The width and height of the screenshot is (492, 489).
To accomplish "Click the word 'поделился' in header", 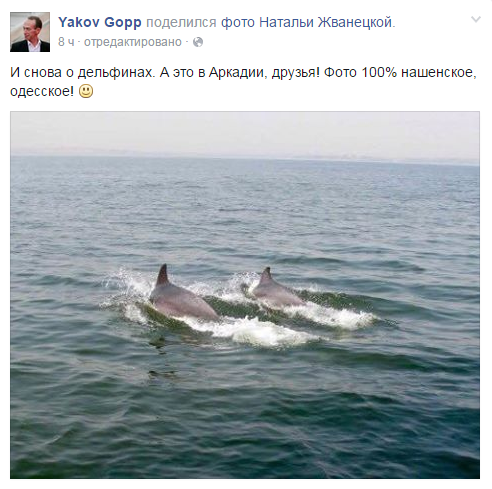I will pos(181,22).
